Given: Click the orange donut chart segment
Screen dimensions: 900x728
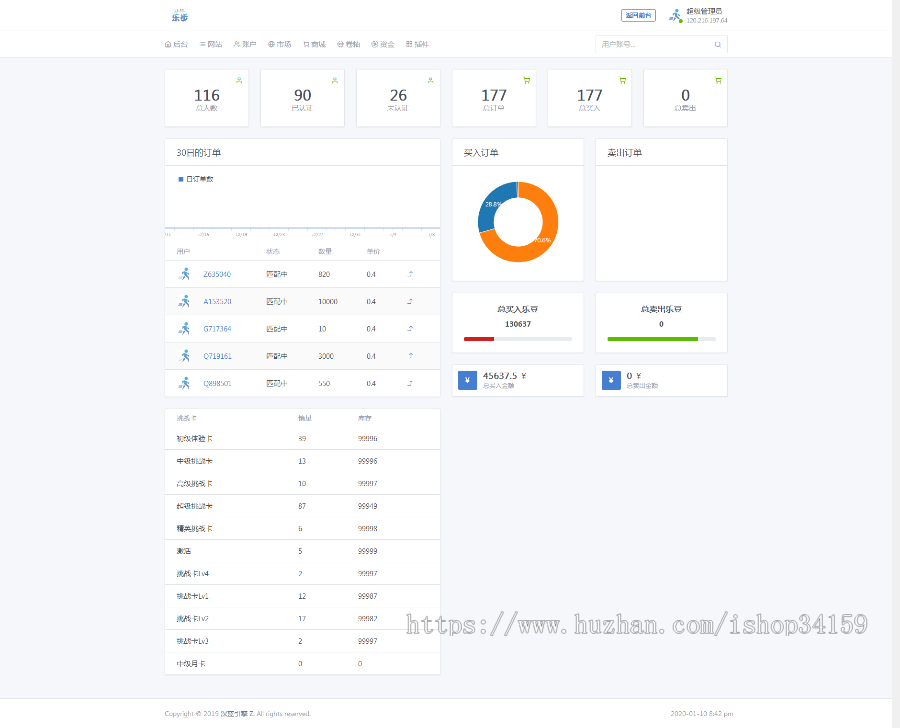Looking at the screenshot, I should (x=548, y=235).
